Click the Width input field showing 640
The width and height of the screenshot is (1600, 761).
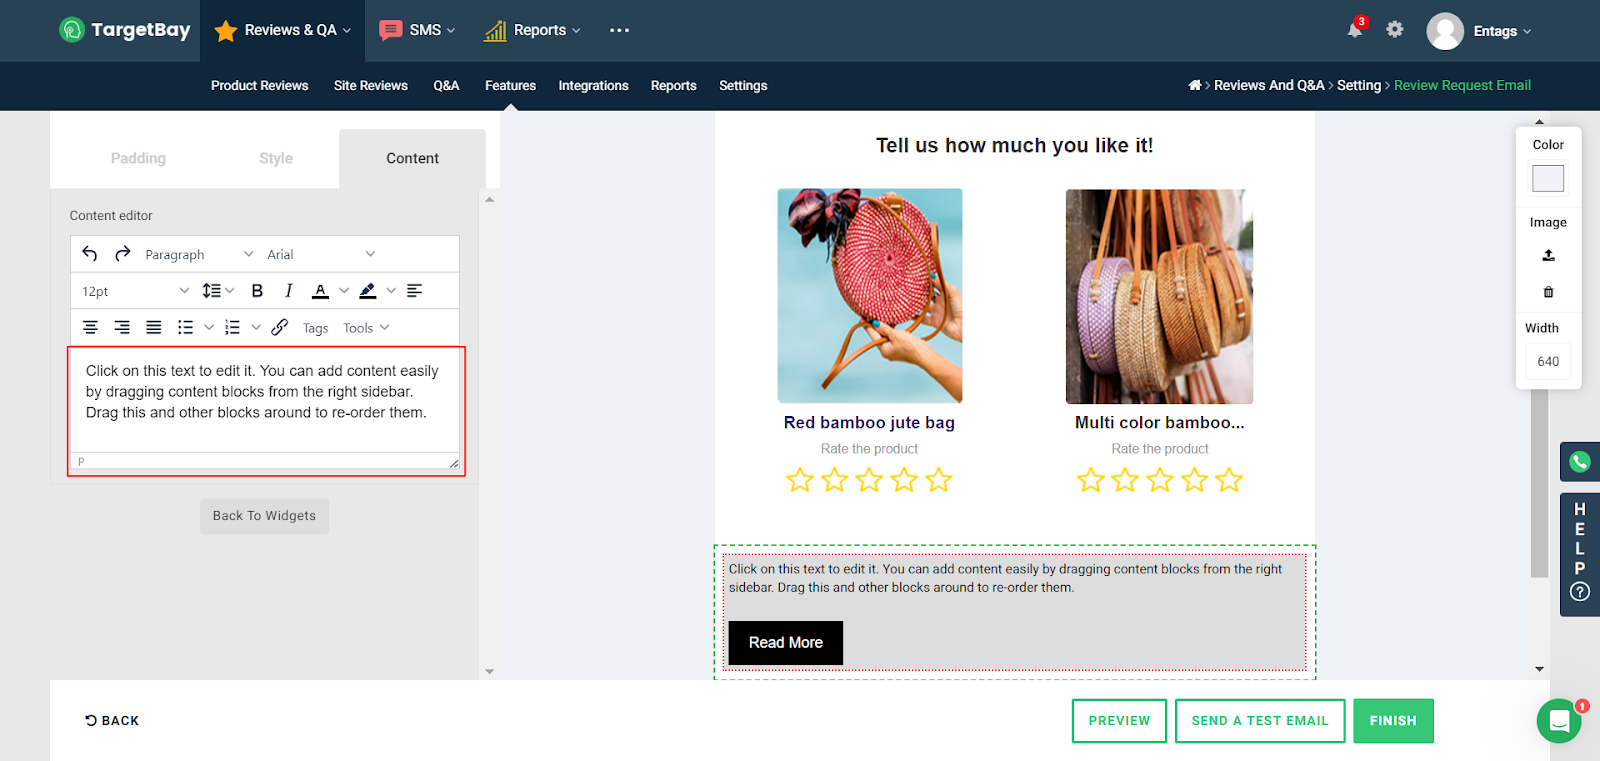coord(1548,362)
